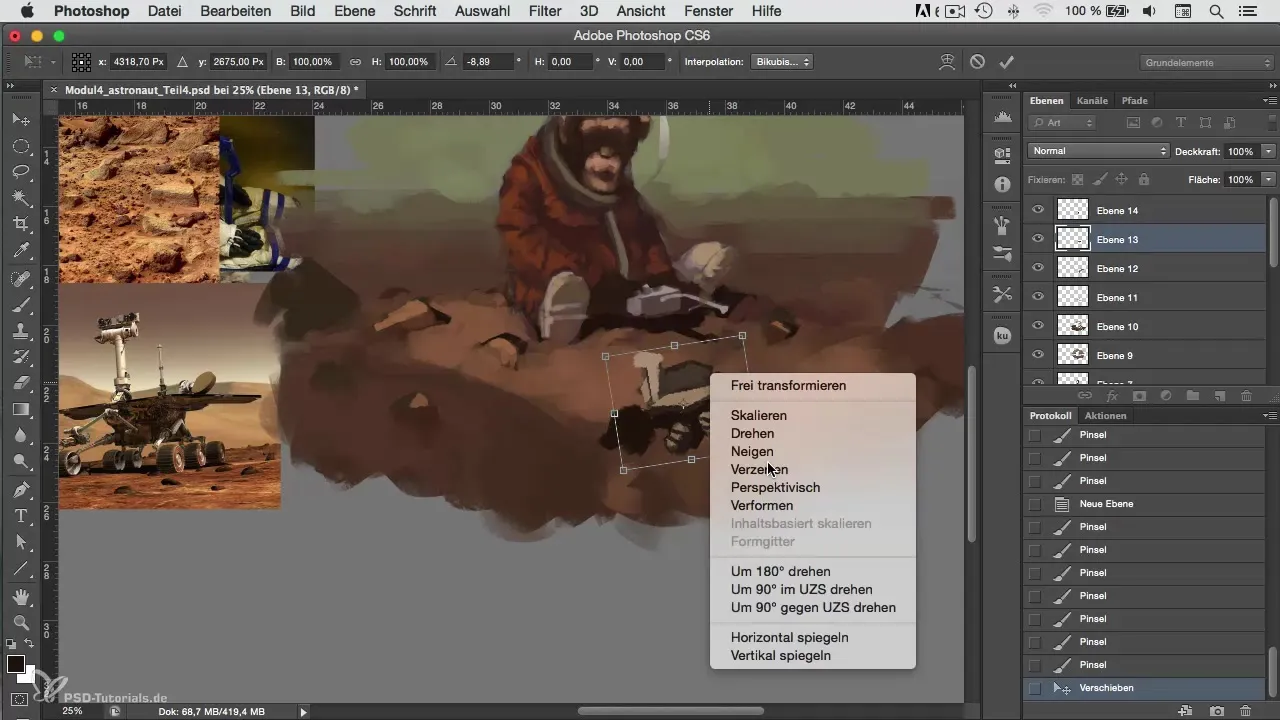Switch to the Aktionen tab
This screenshot has height=720, width=1280.
point(1105,415)
